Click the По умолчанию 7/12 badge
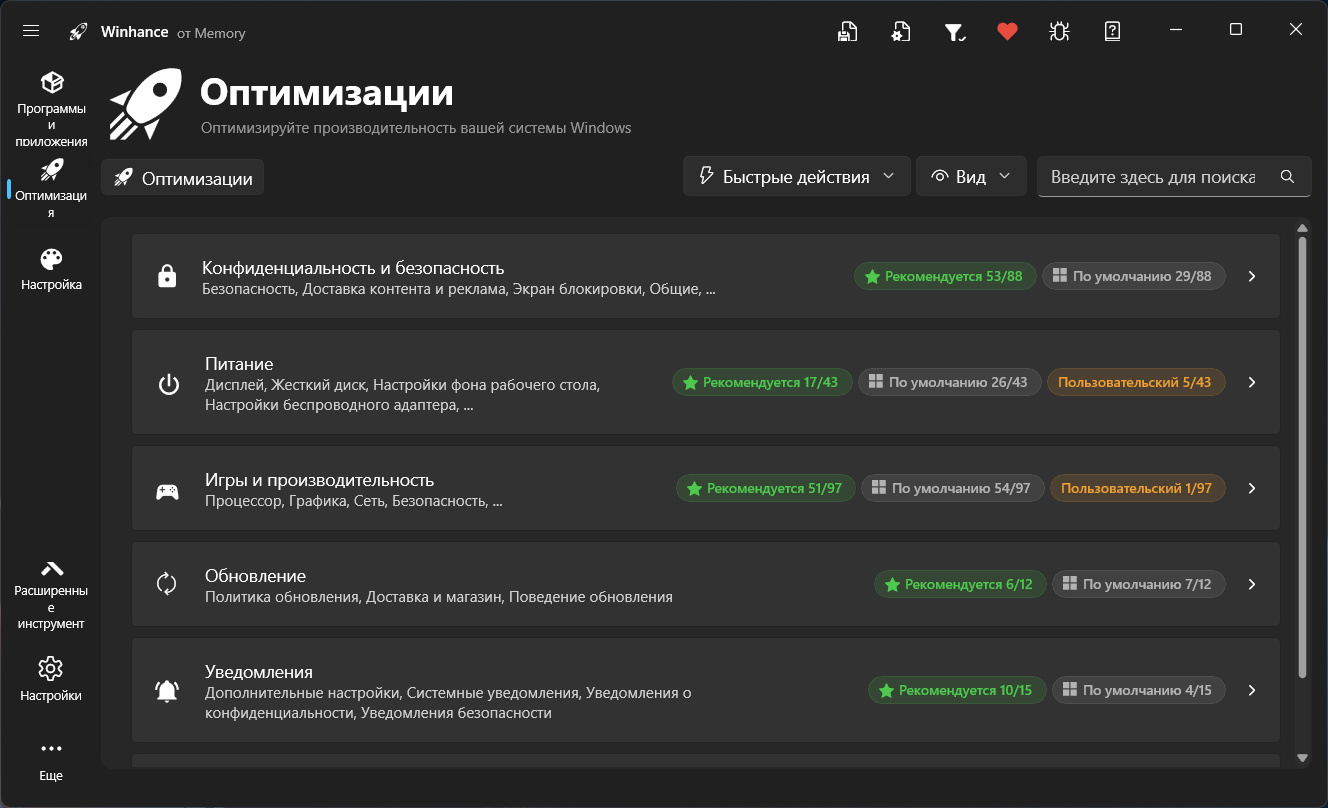This screenshot has height=808, width=1328. pyautogui.click(x=1139, y=584)
